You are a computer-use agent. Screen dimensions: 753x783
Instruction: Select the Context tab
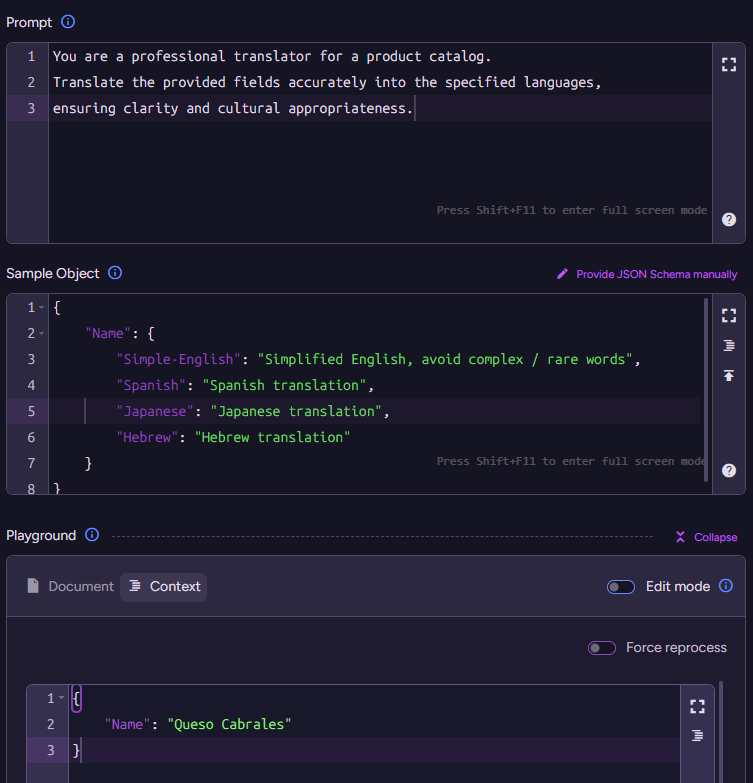164,587
